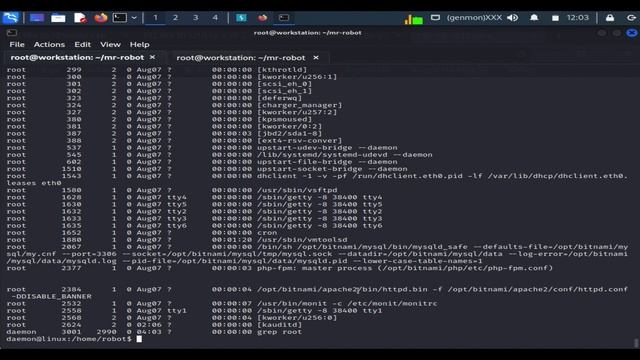The width and height of the screenshot is (640, 360).
Task: Select the teal S app in taskbar
Action: 242,18
